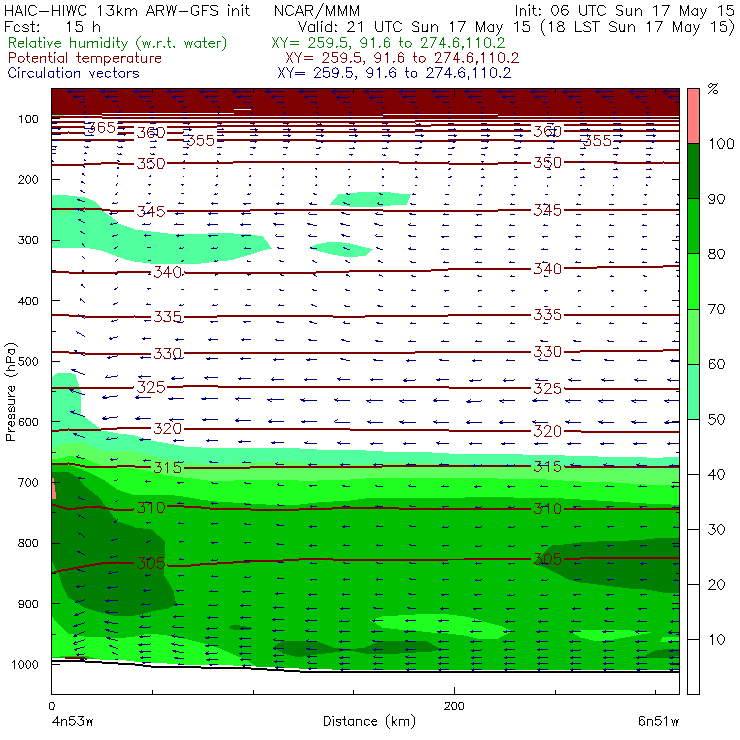Click the '%' unit above the colorbar
The image size is (740, 740).
(713, 89)
